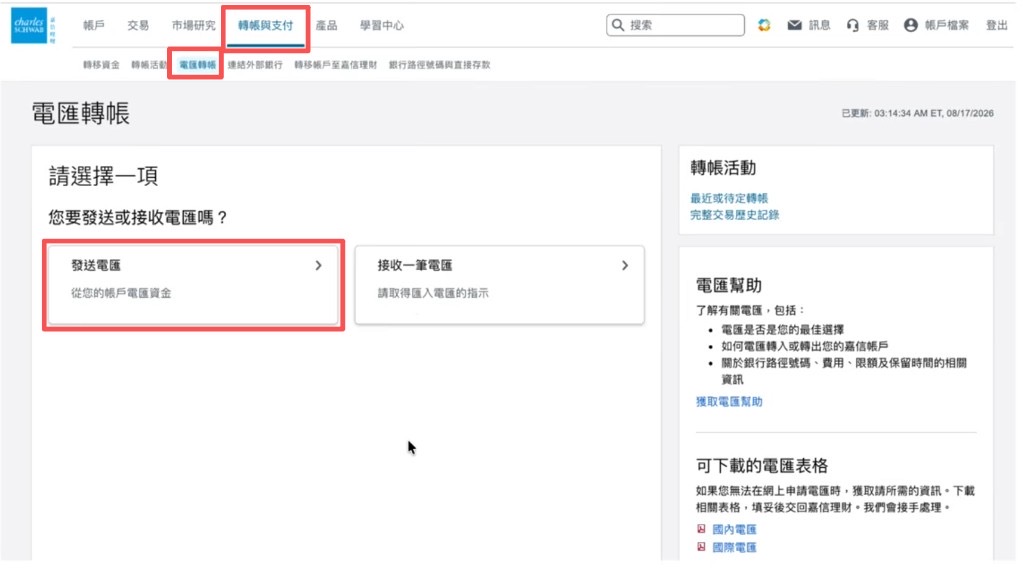Click the PDF icon beside 國內電匯

[x=701, y=529]
